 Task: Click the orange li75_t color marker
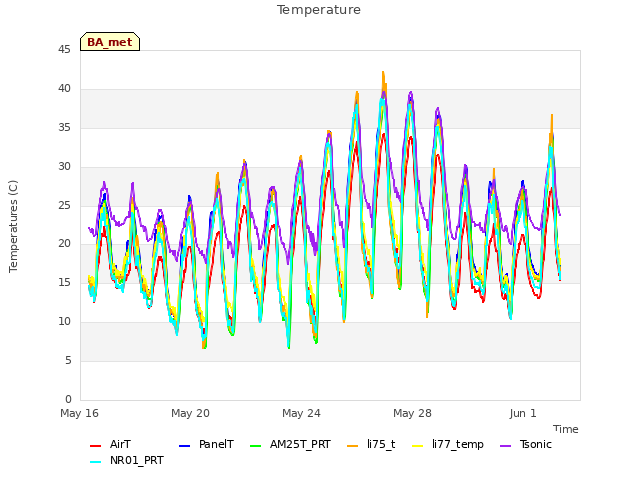pyautogui.click(x=352, y=446)
